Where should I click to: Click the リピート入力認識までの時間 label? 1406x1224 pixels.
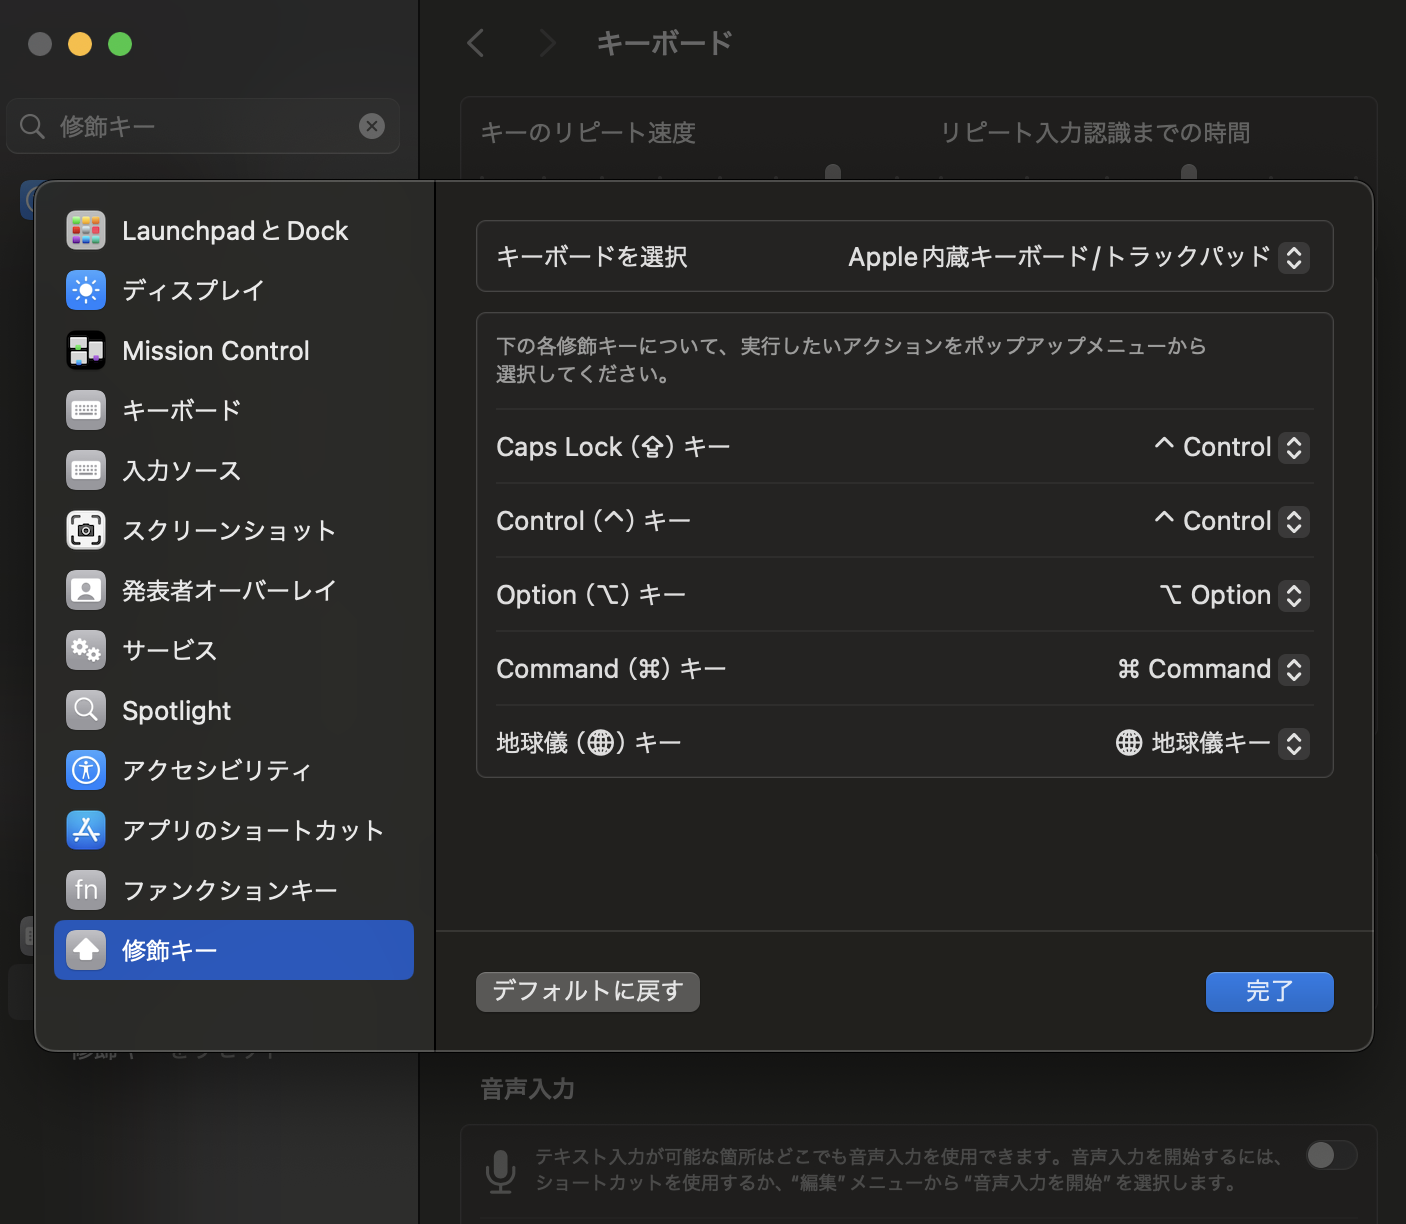tap(1095, 133)
